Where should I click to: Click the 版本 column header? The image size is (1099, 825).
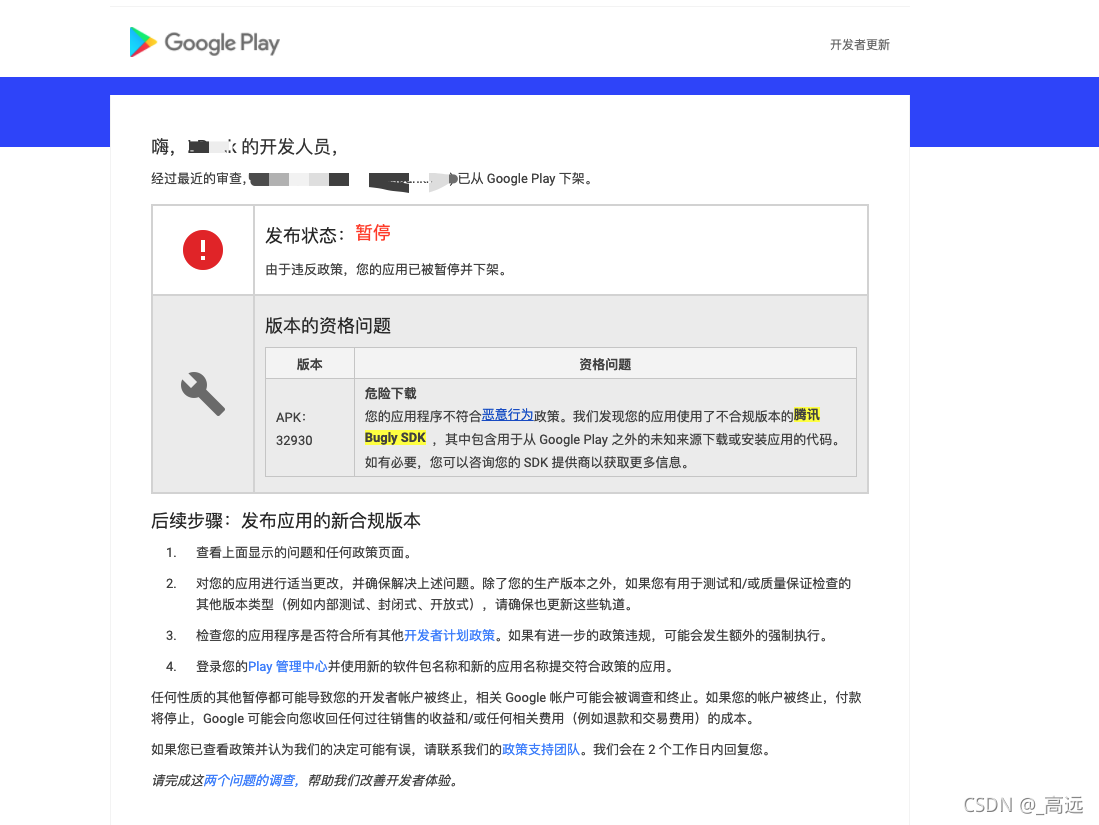310,364
